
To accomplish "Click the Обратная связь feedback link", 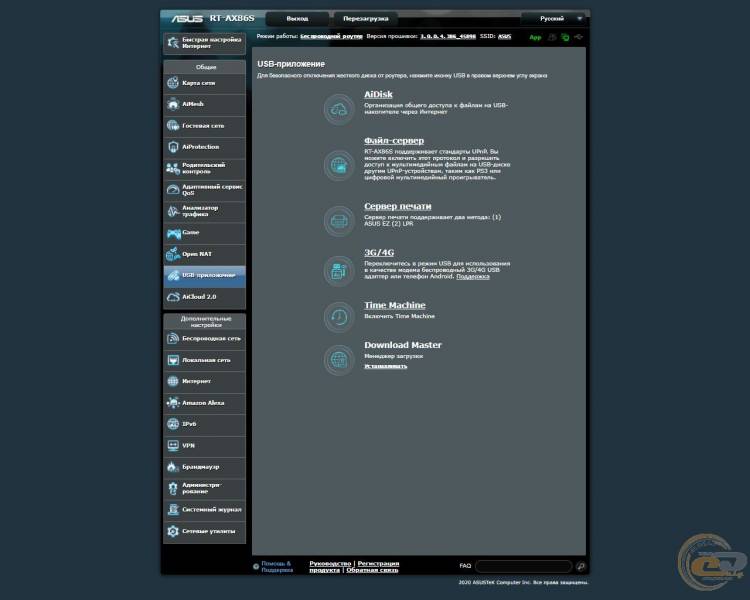I will click(372, 570).
